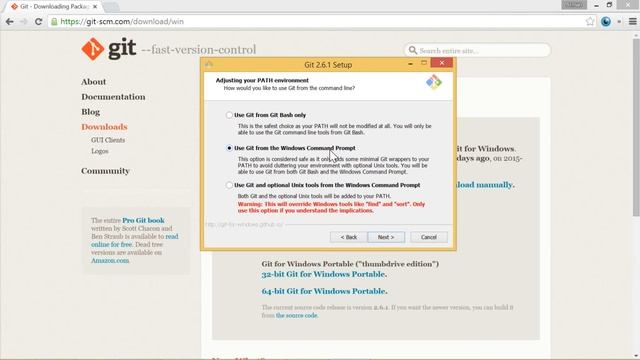Click the download manually link
This screenshot has height=360, width=640.
484,185
